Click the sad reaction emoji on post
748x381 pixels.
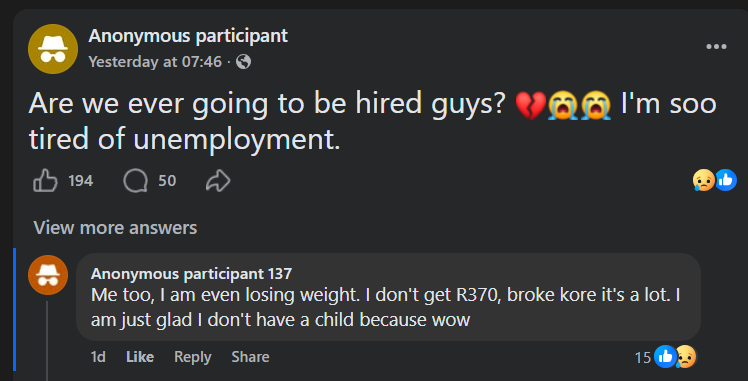pos(703,181)
